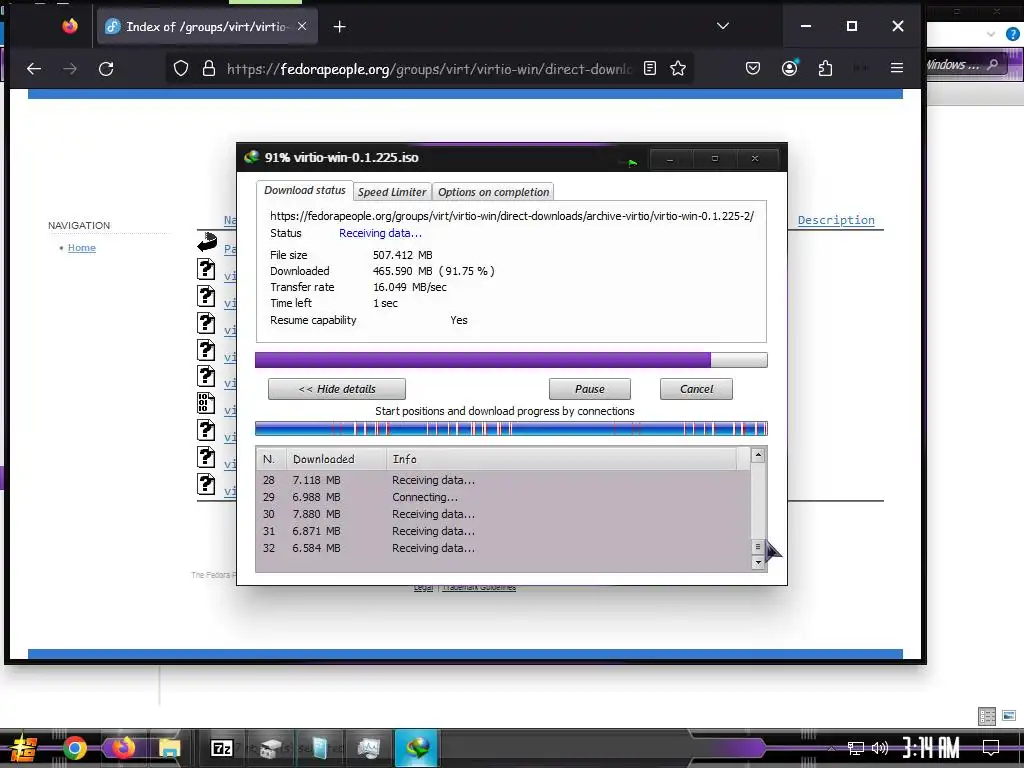The width and height of the screenshot is (1024, 768).
Task: Switch to Download status tab
Action: pos(304,190)
